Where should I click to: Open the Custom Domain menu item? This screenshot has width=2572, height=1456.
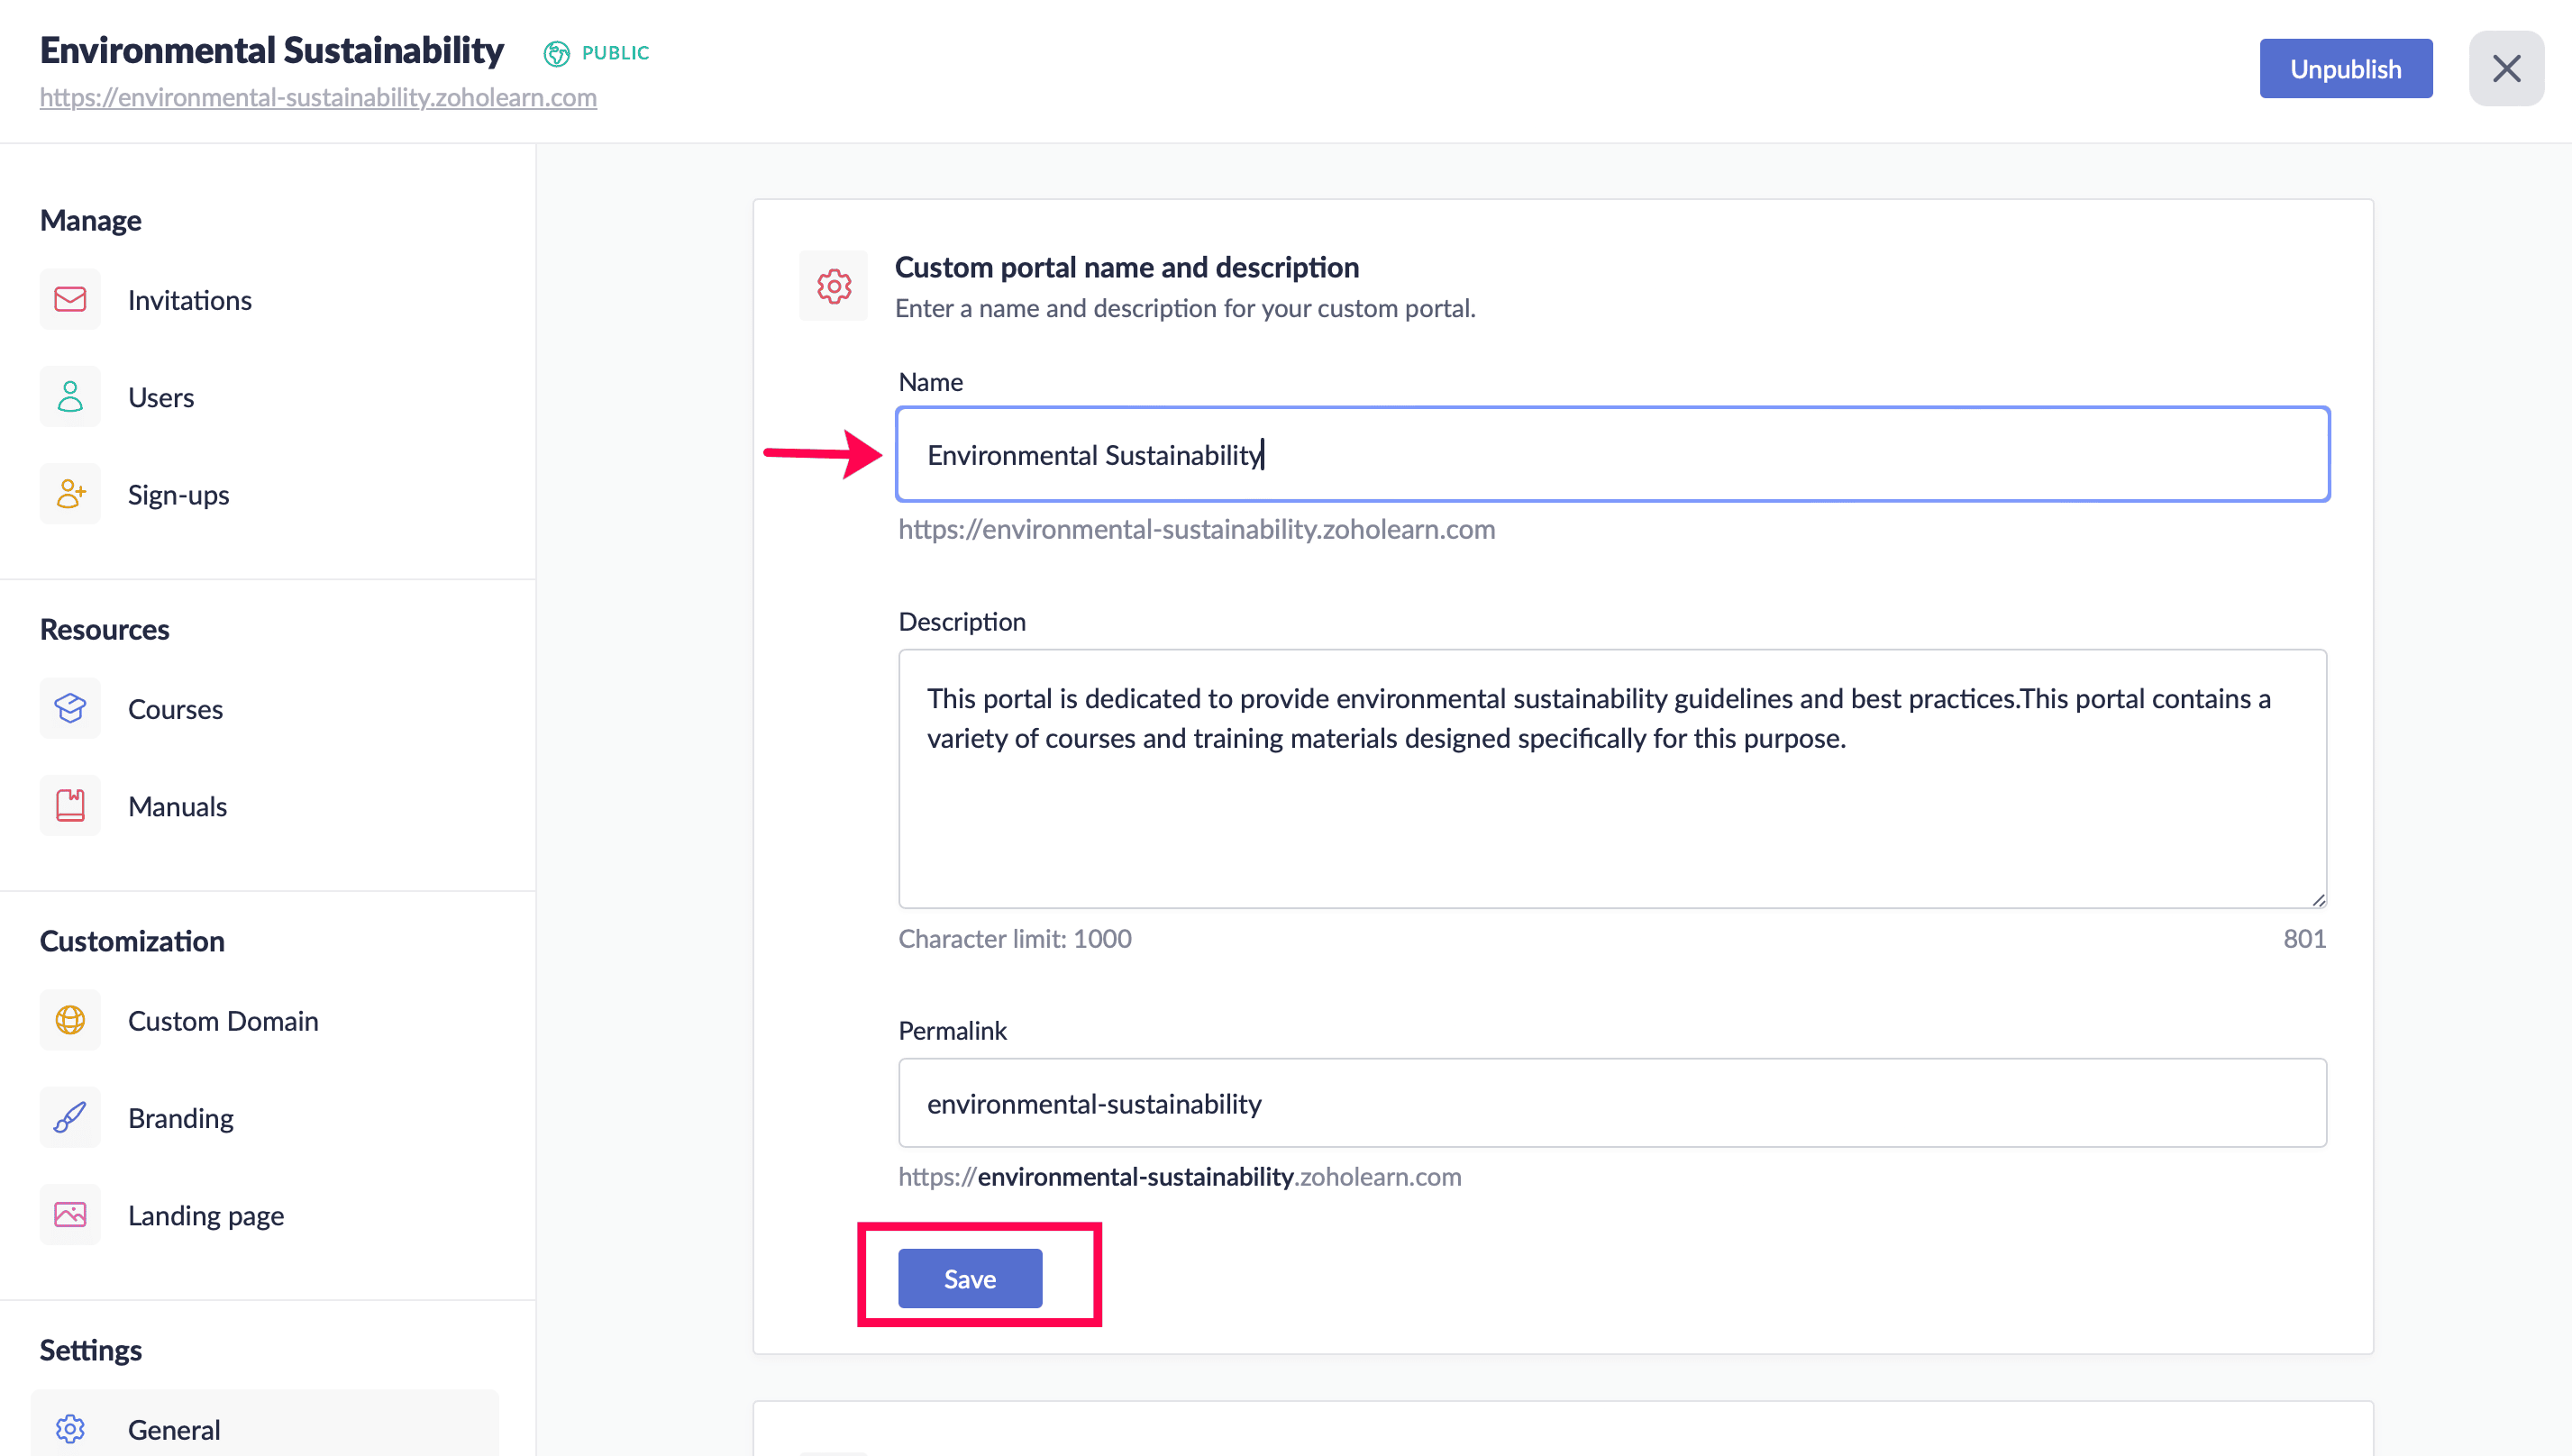[223, 1021]
